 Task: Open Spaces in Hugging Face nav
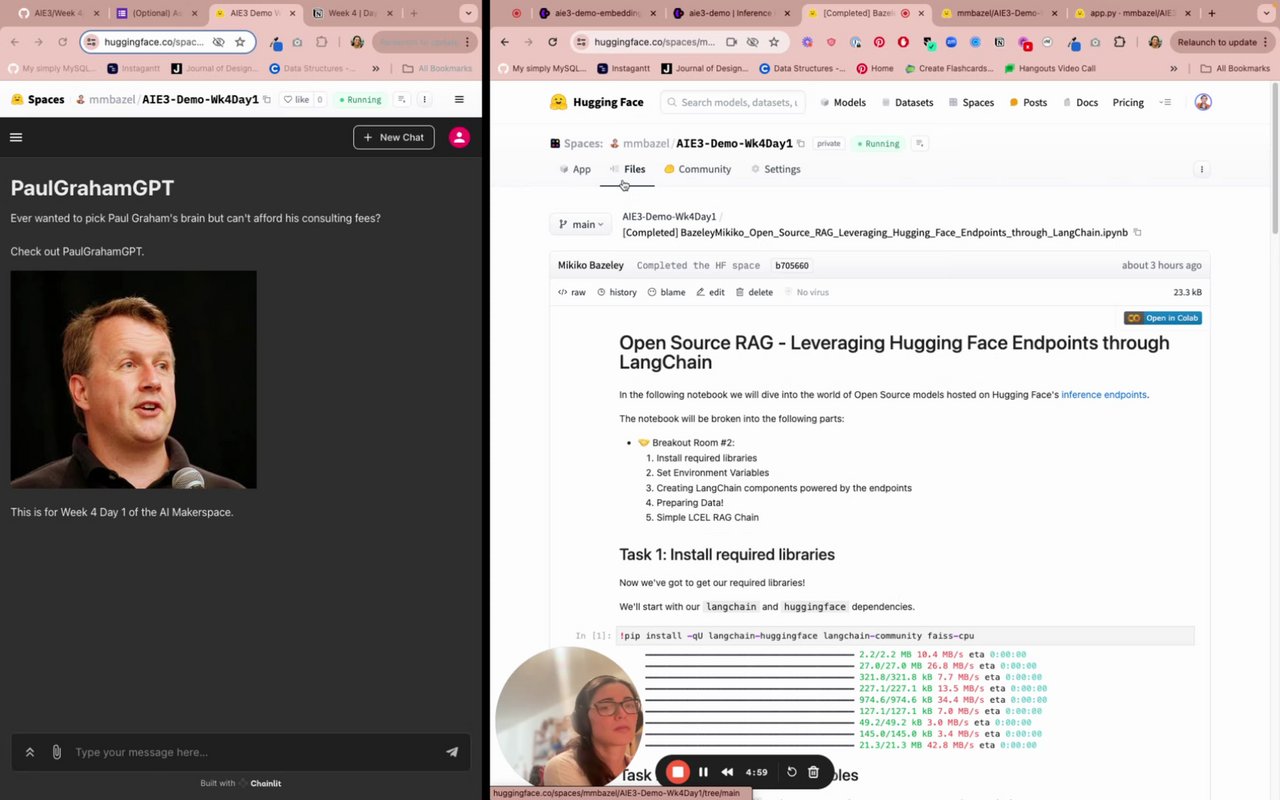coord(970,102)
